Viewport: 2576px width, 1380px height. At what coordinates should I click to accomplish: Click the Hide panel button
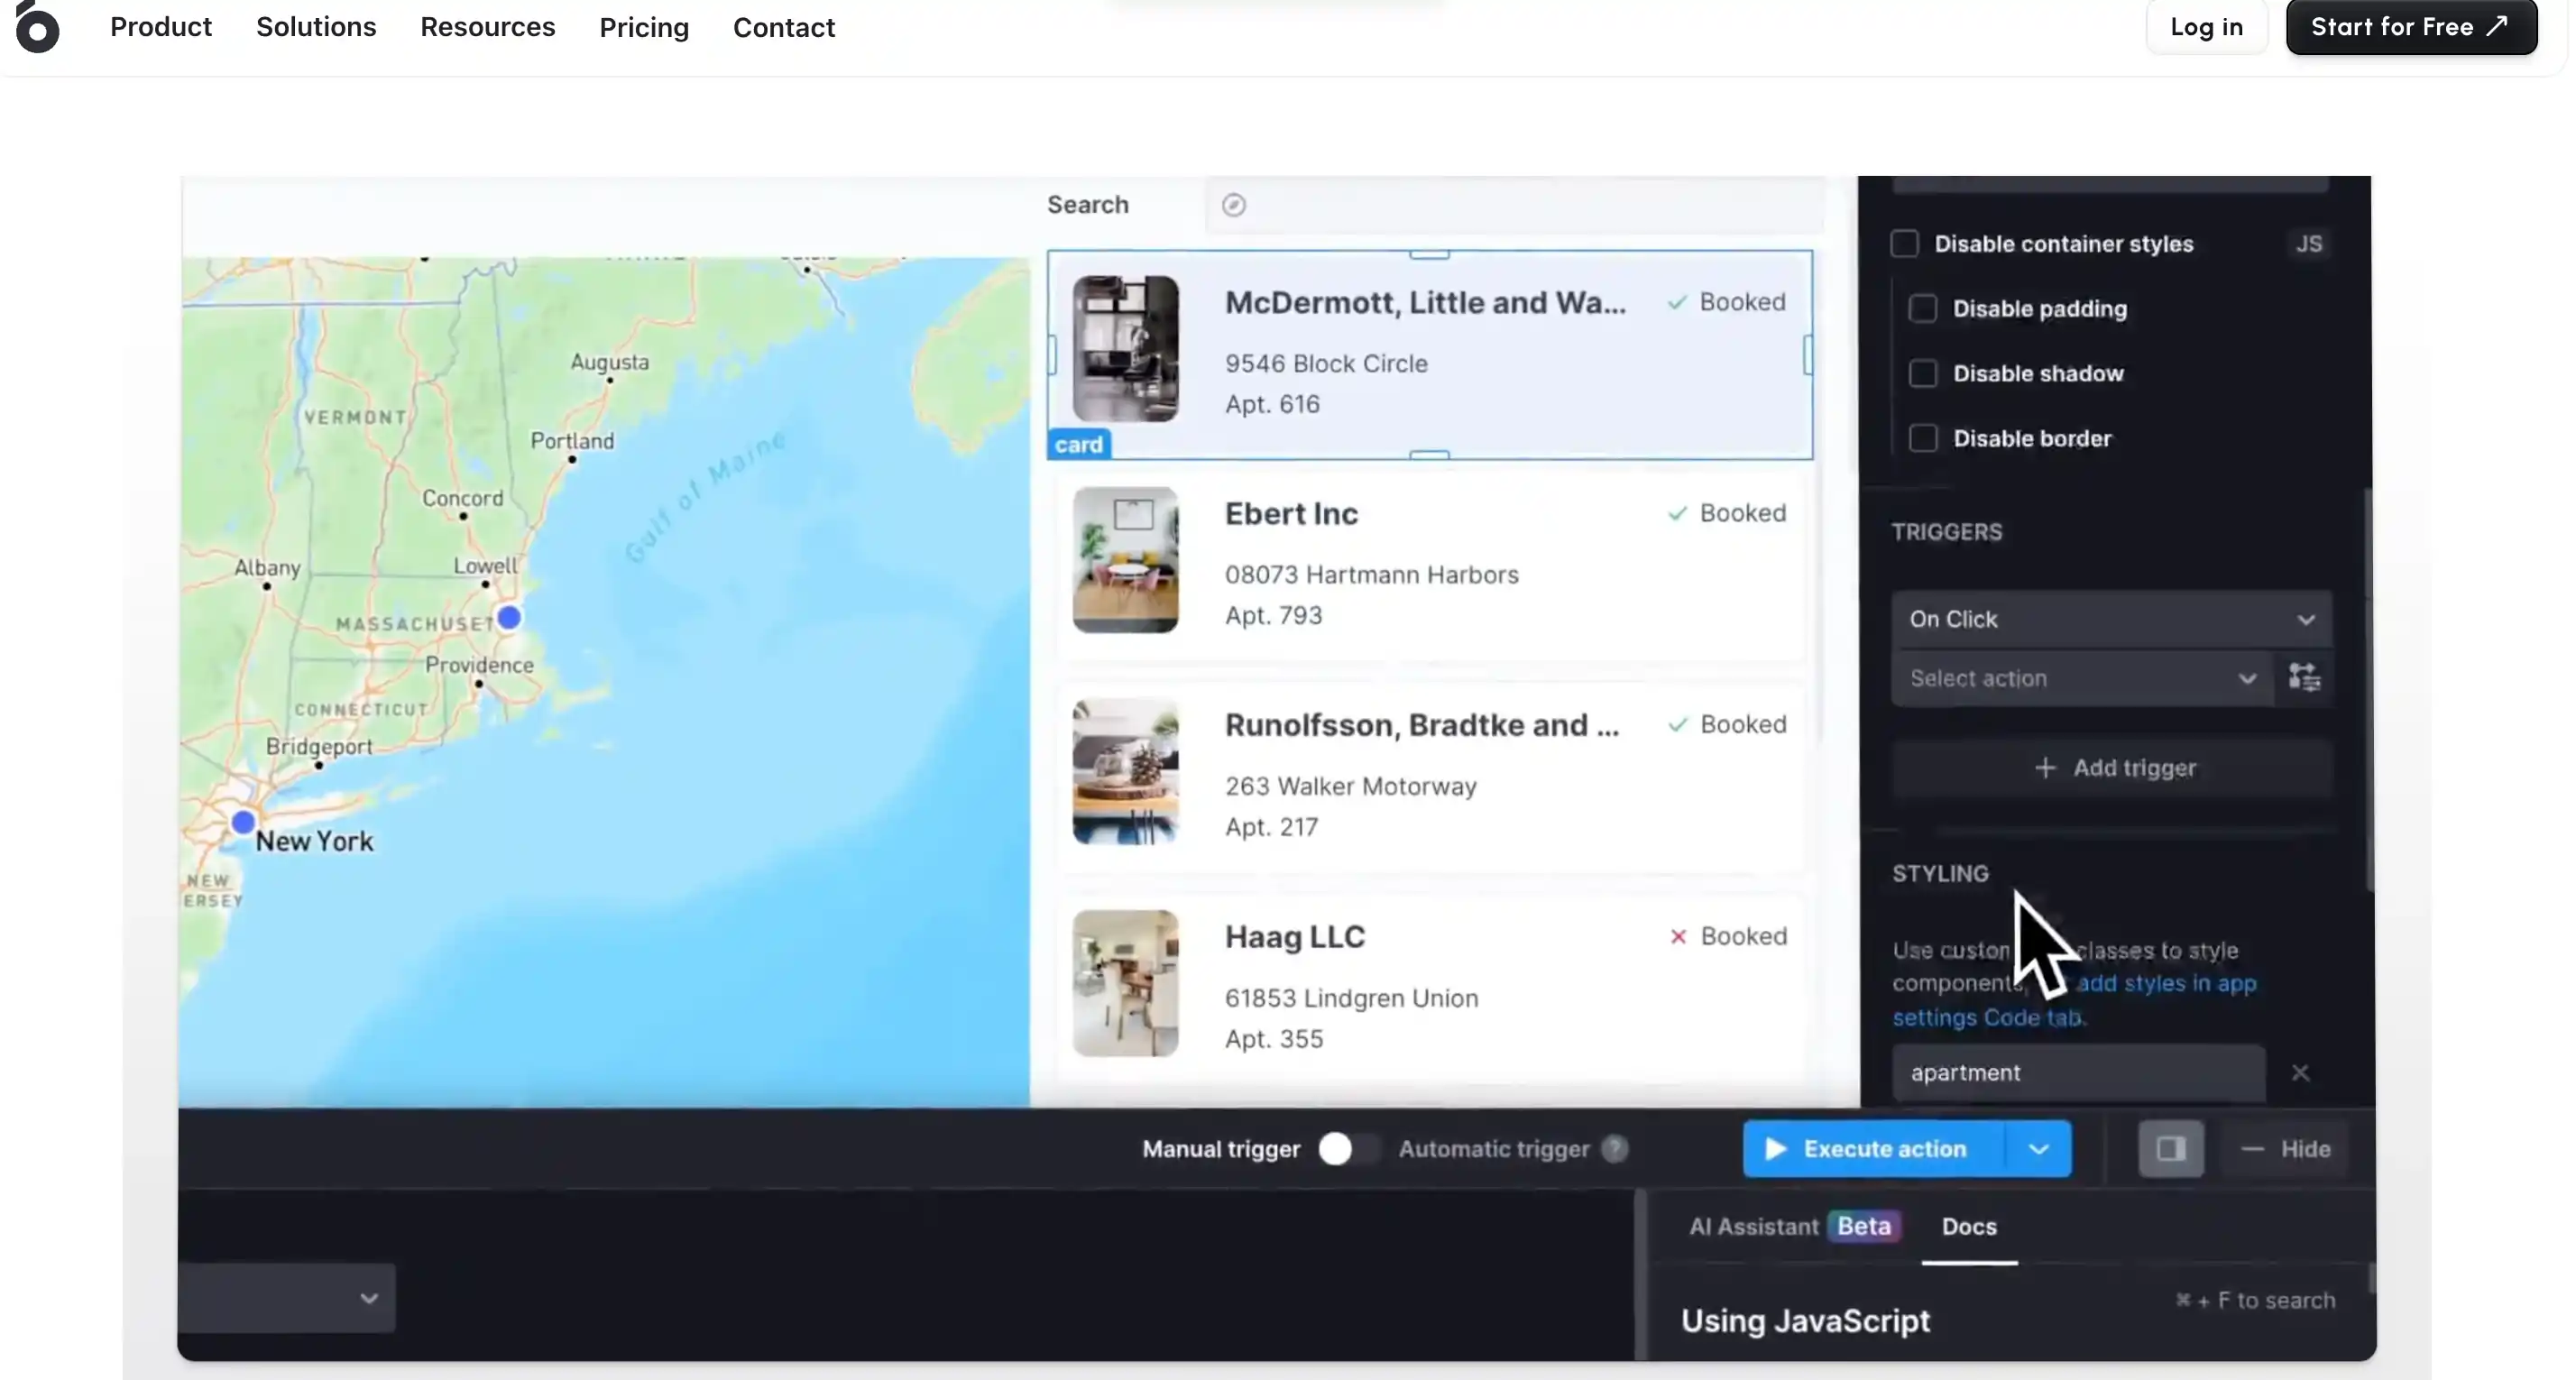click(x=2286, y=1149)
